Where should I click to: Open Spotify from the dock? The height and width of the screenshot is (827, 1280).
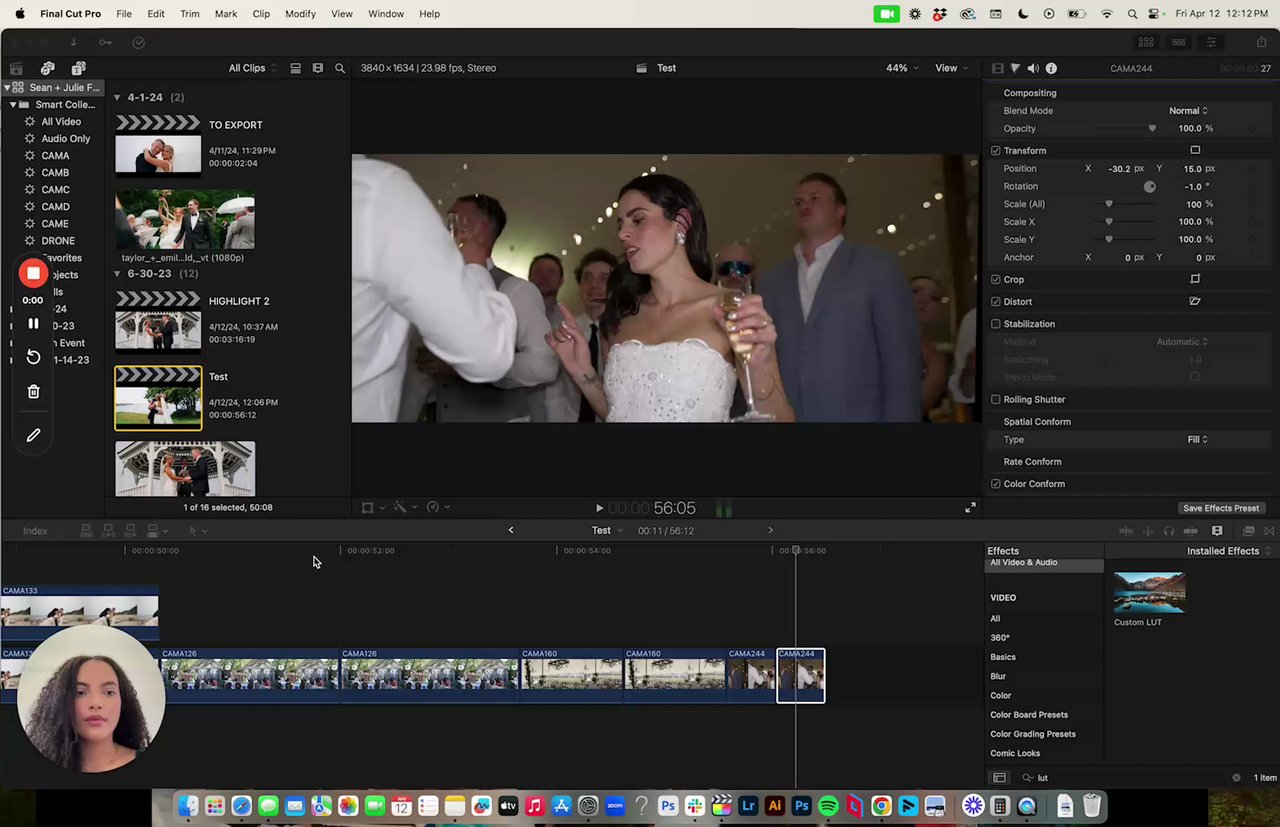pyautogui.click(x=828, y=806)
